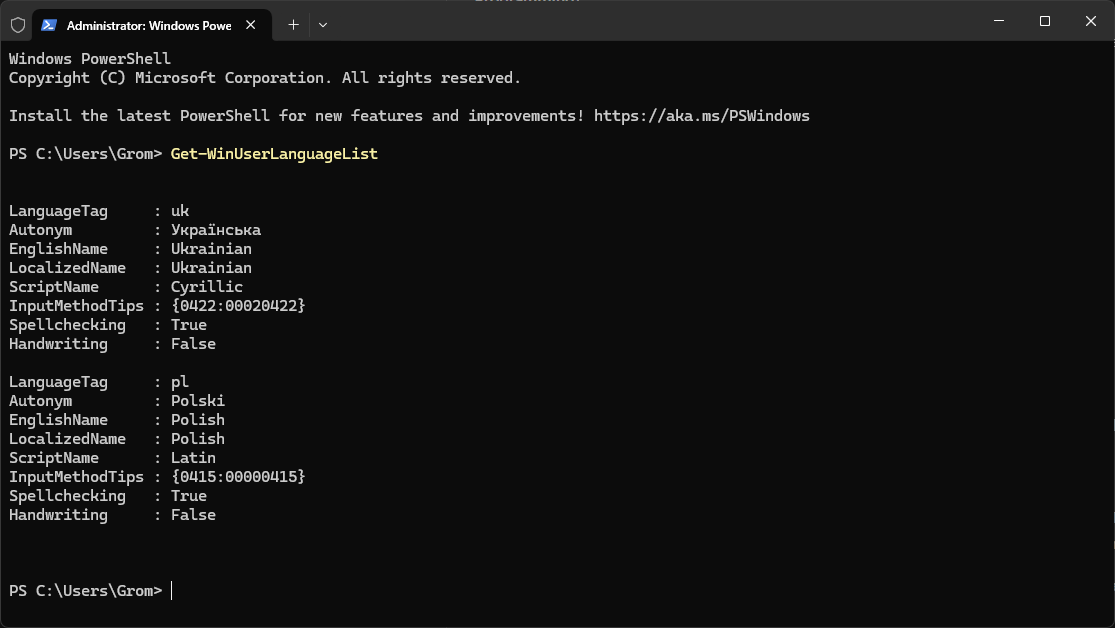The image size is (1115, 628).
Task: Click the Autonym value 'Polski'
Action: (198, 400)
